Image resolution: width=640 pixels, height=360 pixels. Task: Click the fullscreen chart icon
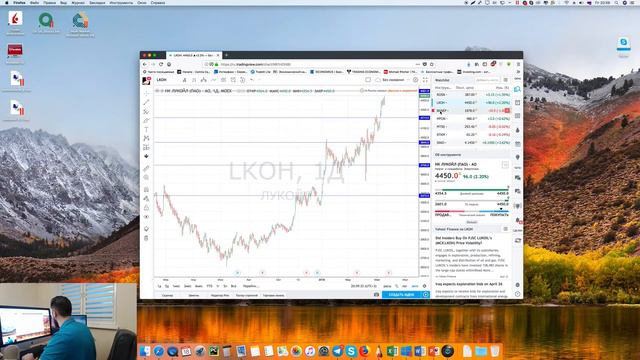pos(425,80)
